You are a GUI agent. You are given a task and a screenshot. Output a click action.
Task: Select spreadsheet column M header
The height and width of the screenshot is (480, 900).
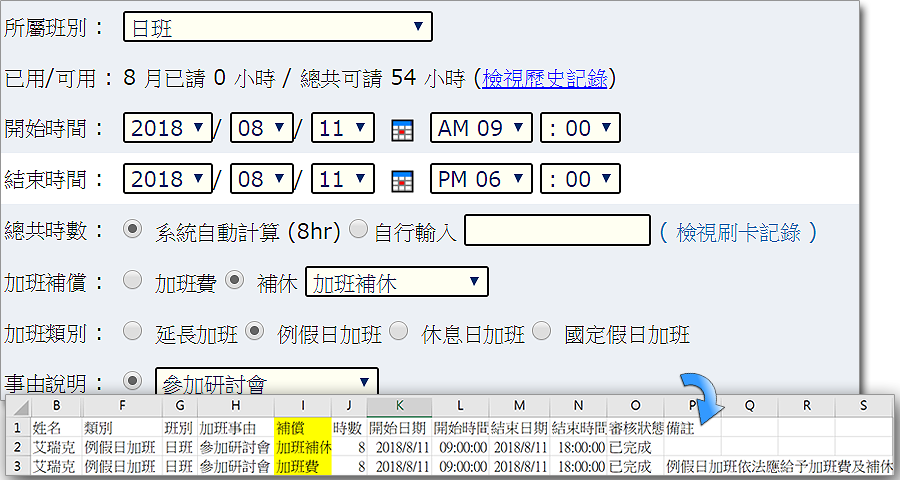click(519, 406)
